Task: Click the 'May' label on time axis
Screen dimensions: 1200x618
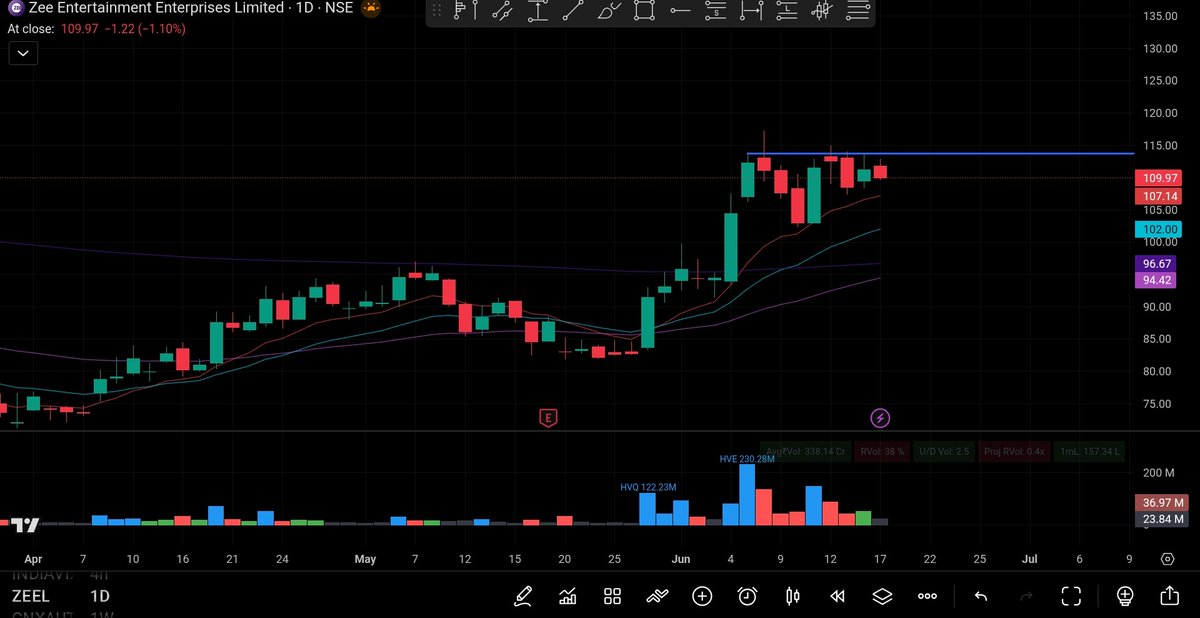Action: click(365, 559)
